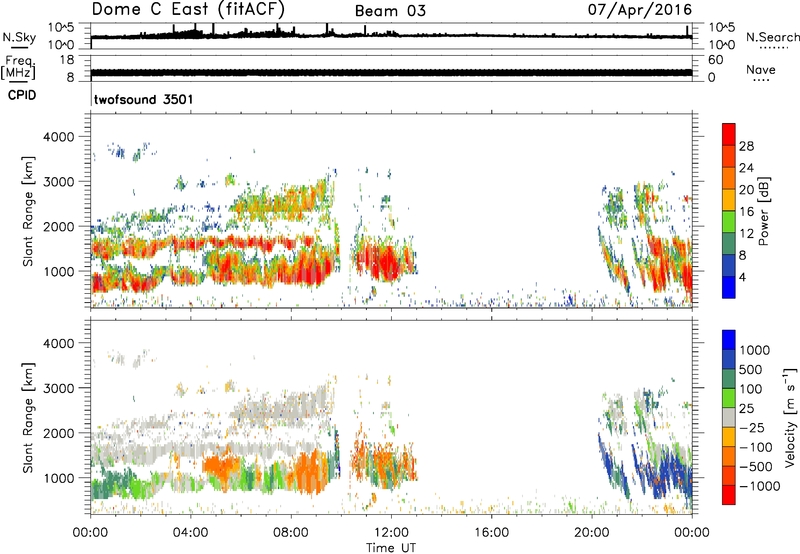Image resolution: width=800 pixels, height=554 pixels.
Task: Click the 'CPID' label
Action: [22, 95]
